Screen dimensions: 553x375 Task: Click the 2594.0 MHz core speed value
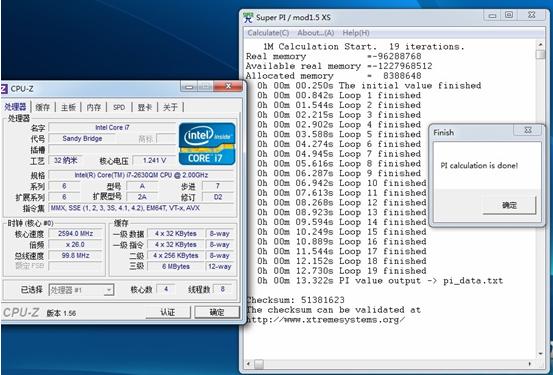click(x=75, y=234)
